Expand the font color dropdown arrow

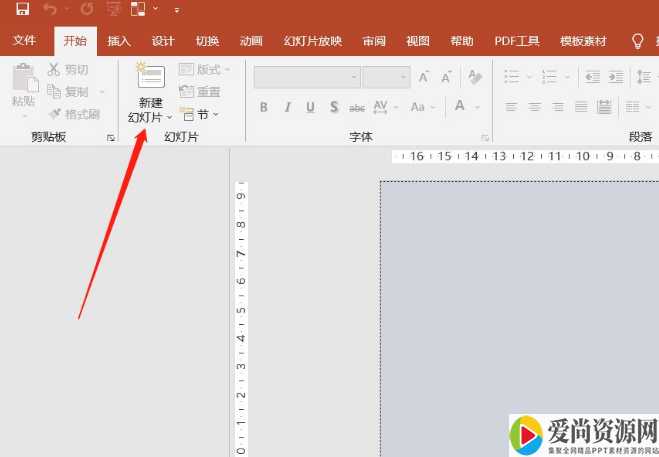click(x=477, y=107)
